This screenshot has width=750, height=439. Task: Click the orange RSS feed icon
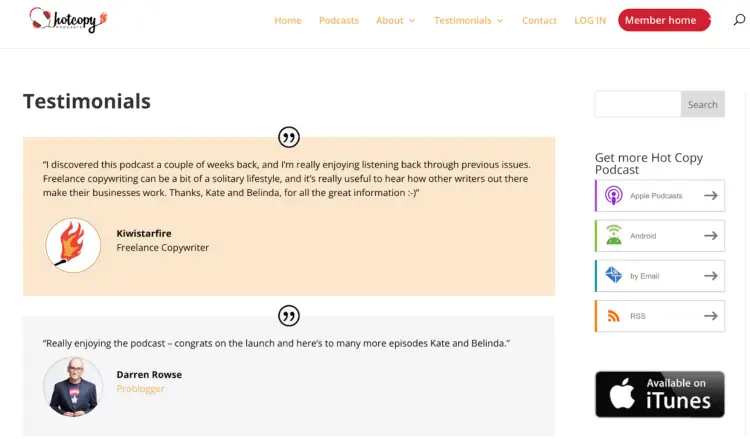coord(614,316)
